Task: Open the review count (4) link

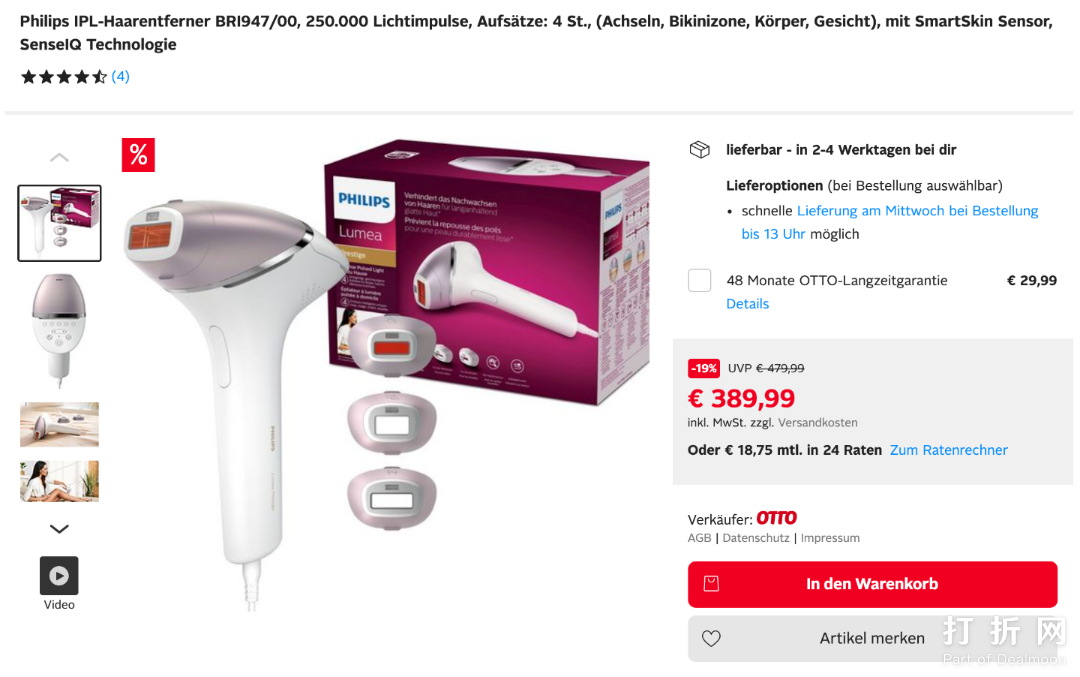Action: coord(121,76)
